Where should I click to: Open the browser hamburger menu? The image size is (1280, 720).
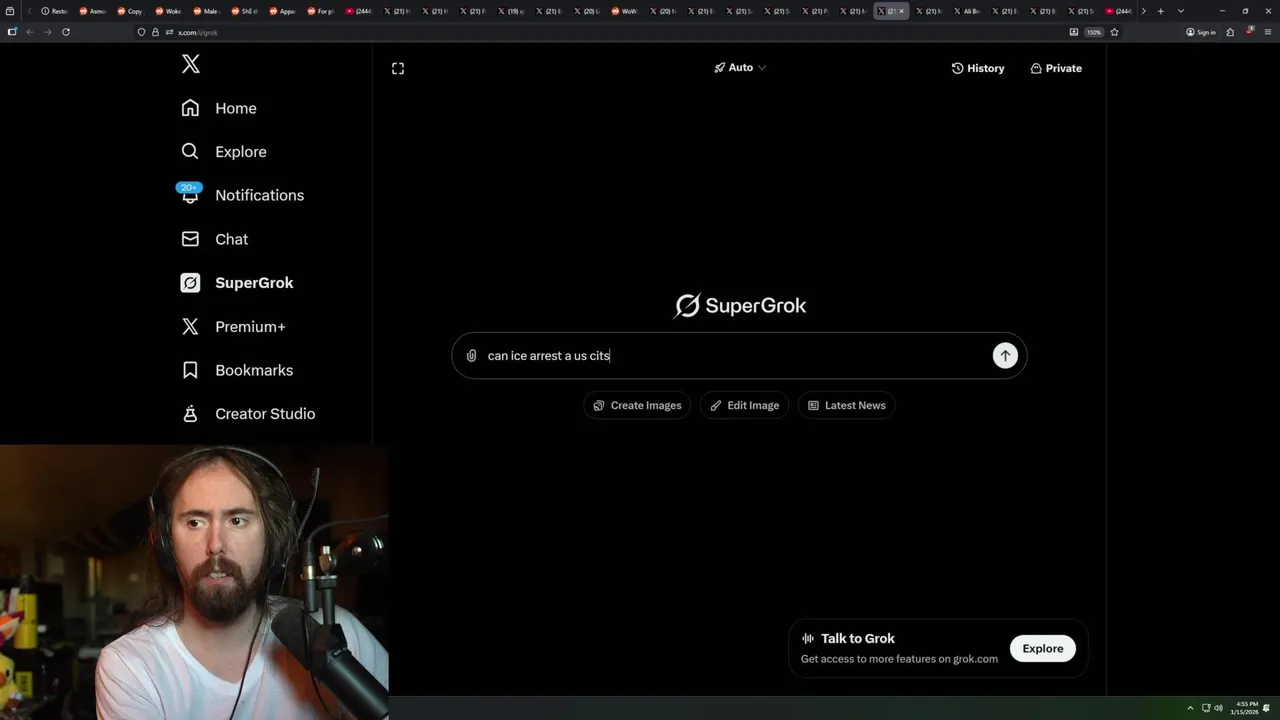tap(1267, 32)
